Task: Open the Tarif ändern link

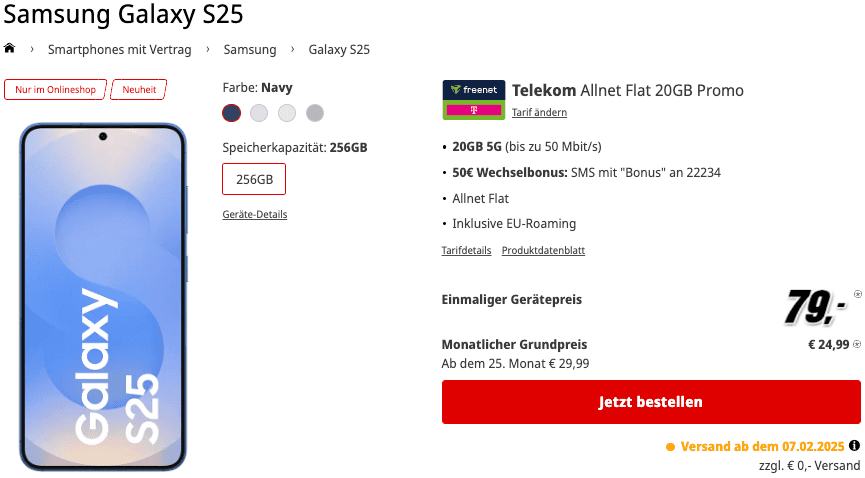Action: (539, 112)
